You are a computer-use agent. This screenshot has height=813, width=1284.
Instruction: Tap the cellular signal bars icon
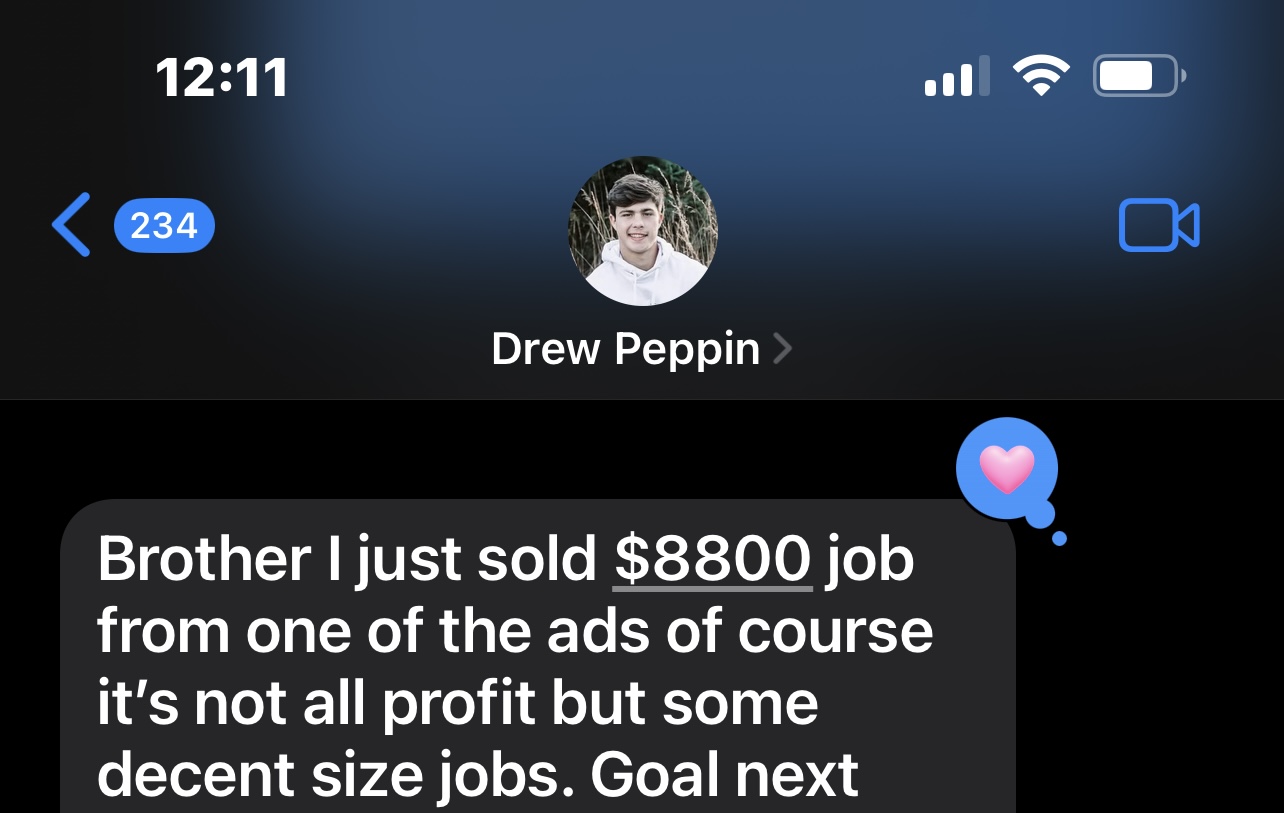(957, 77)
